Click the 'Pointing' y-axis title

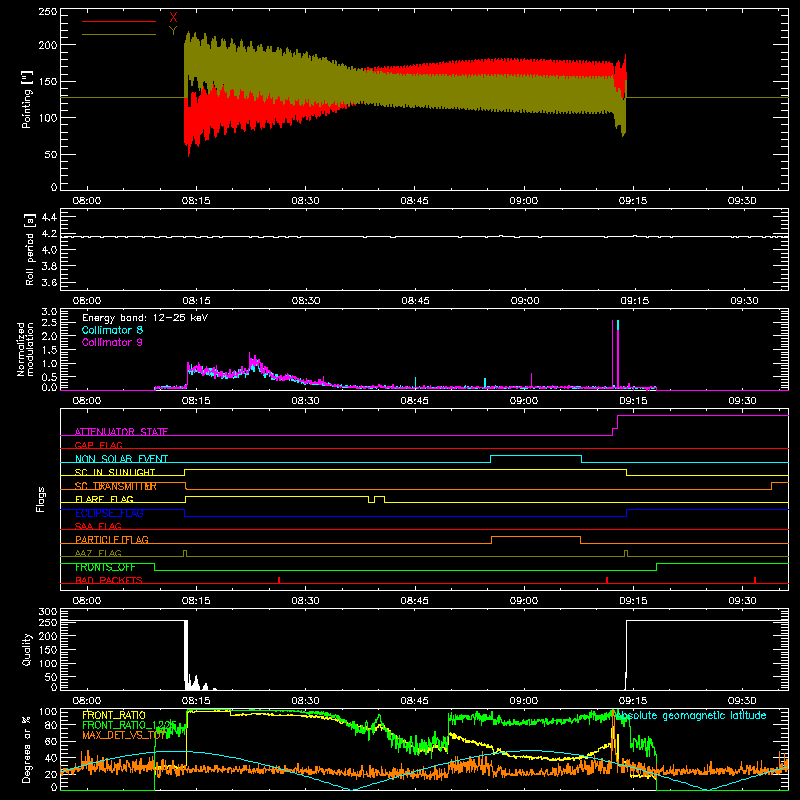pos(27,99)
